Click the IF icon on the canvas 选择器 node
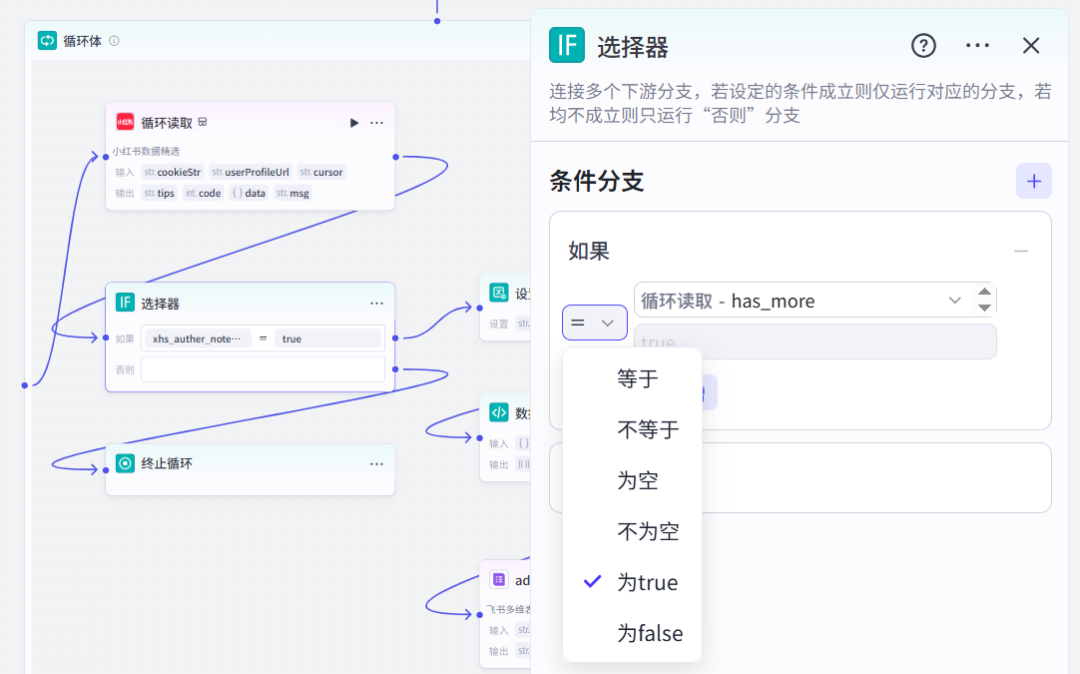 (125, 302)
